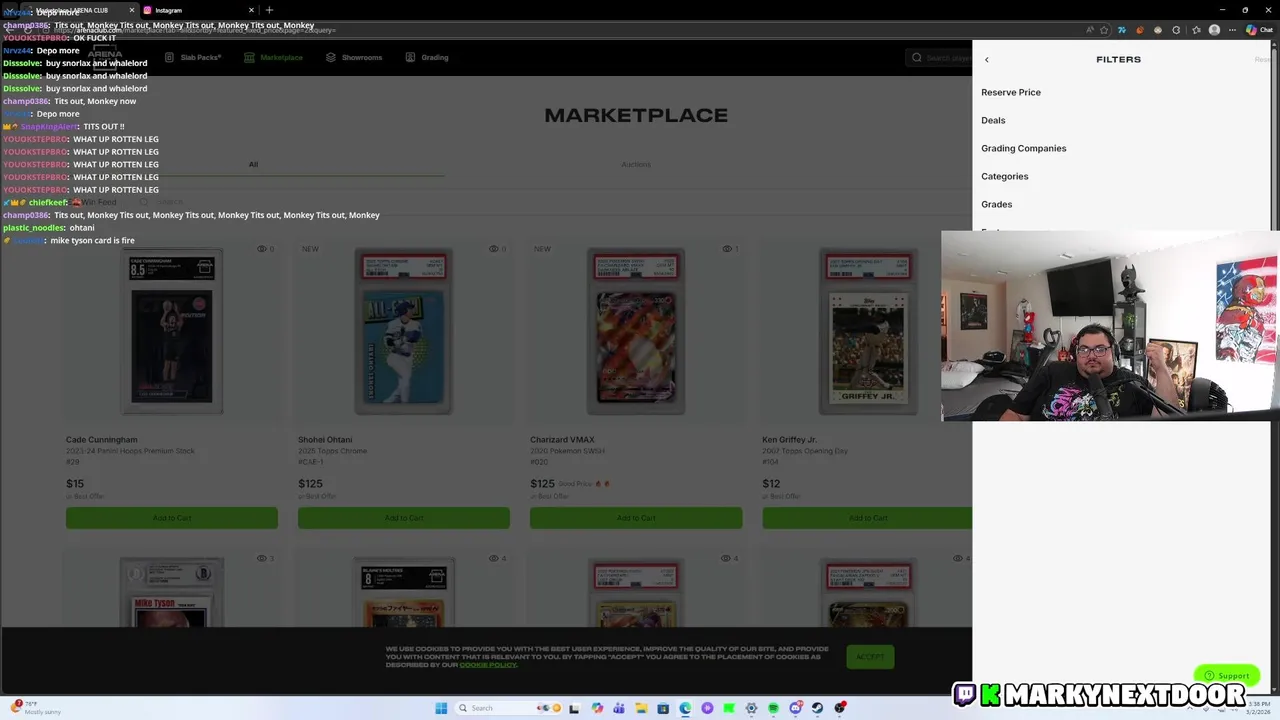
Task: Click the favorite star in address bar
Action: (x=1104, y=30)
